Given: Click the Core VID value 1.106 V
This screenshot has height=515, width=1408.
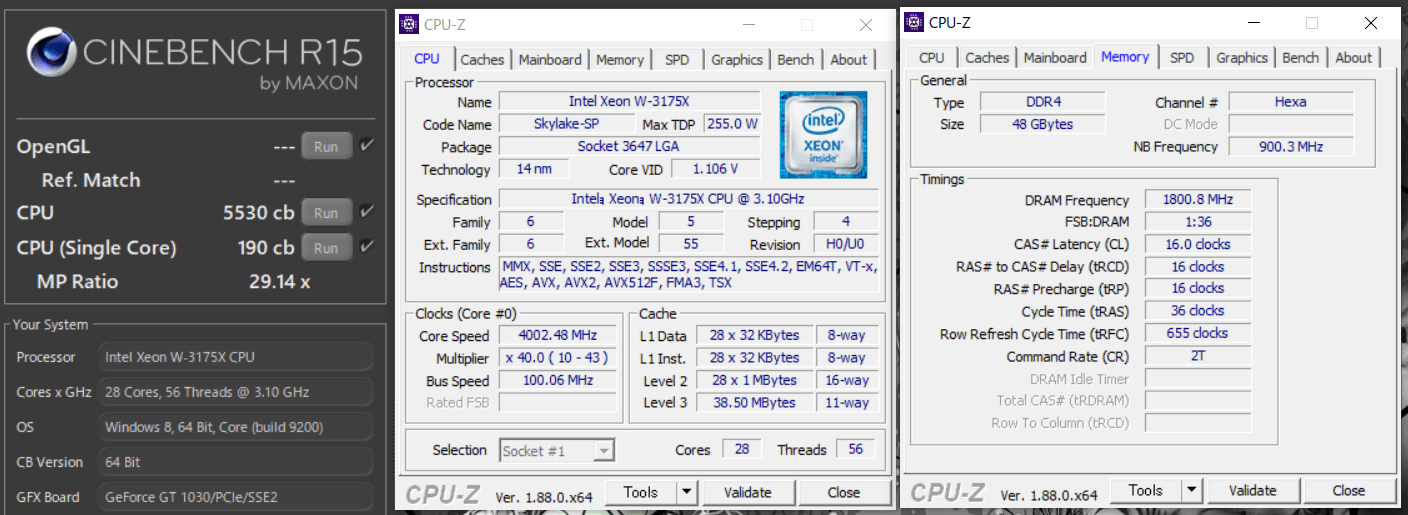Looking at the screenshot, I should click(x=715, y=169).
